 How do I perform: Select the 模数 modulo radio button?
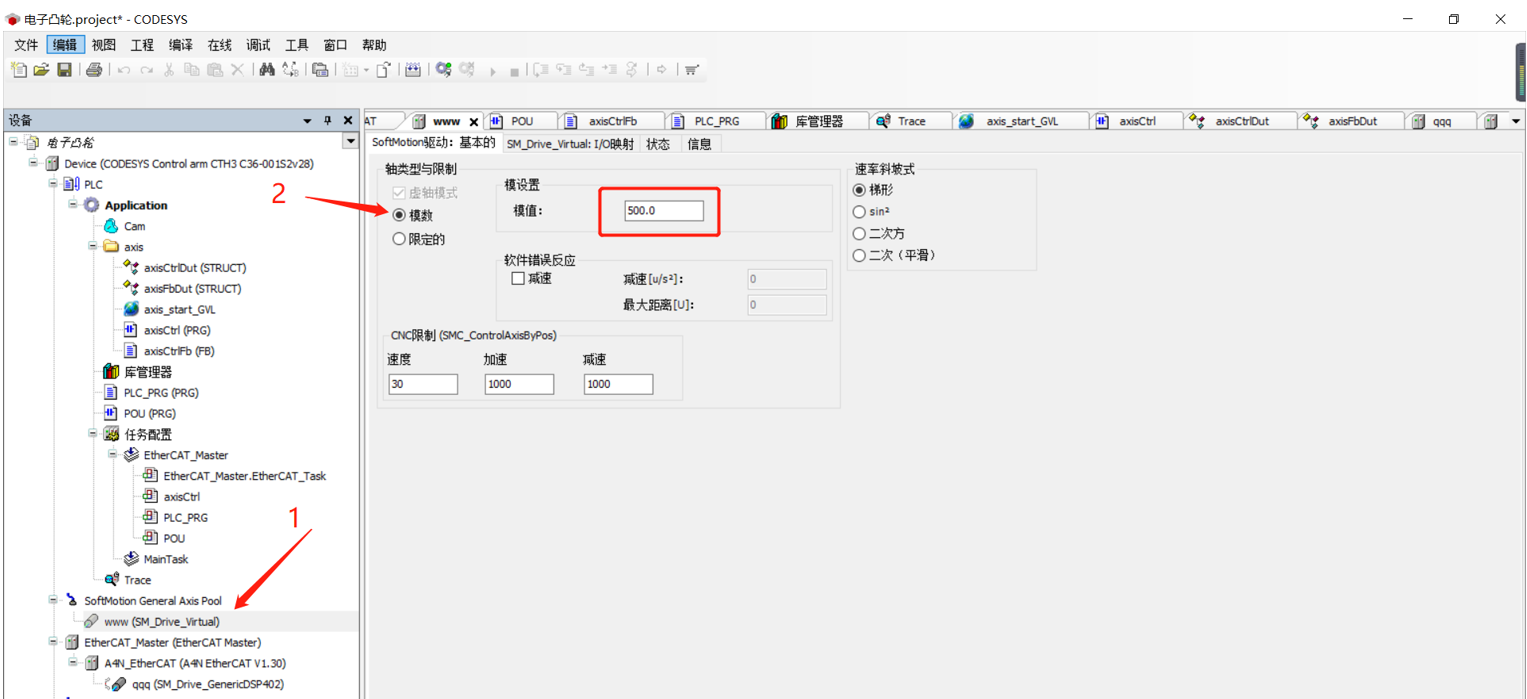coord(400,215)
